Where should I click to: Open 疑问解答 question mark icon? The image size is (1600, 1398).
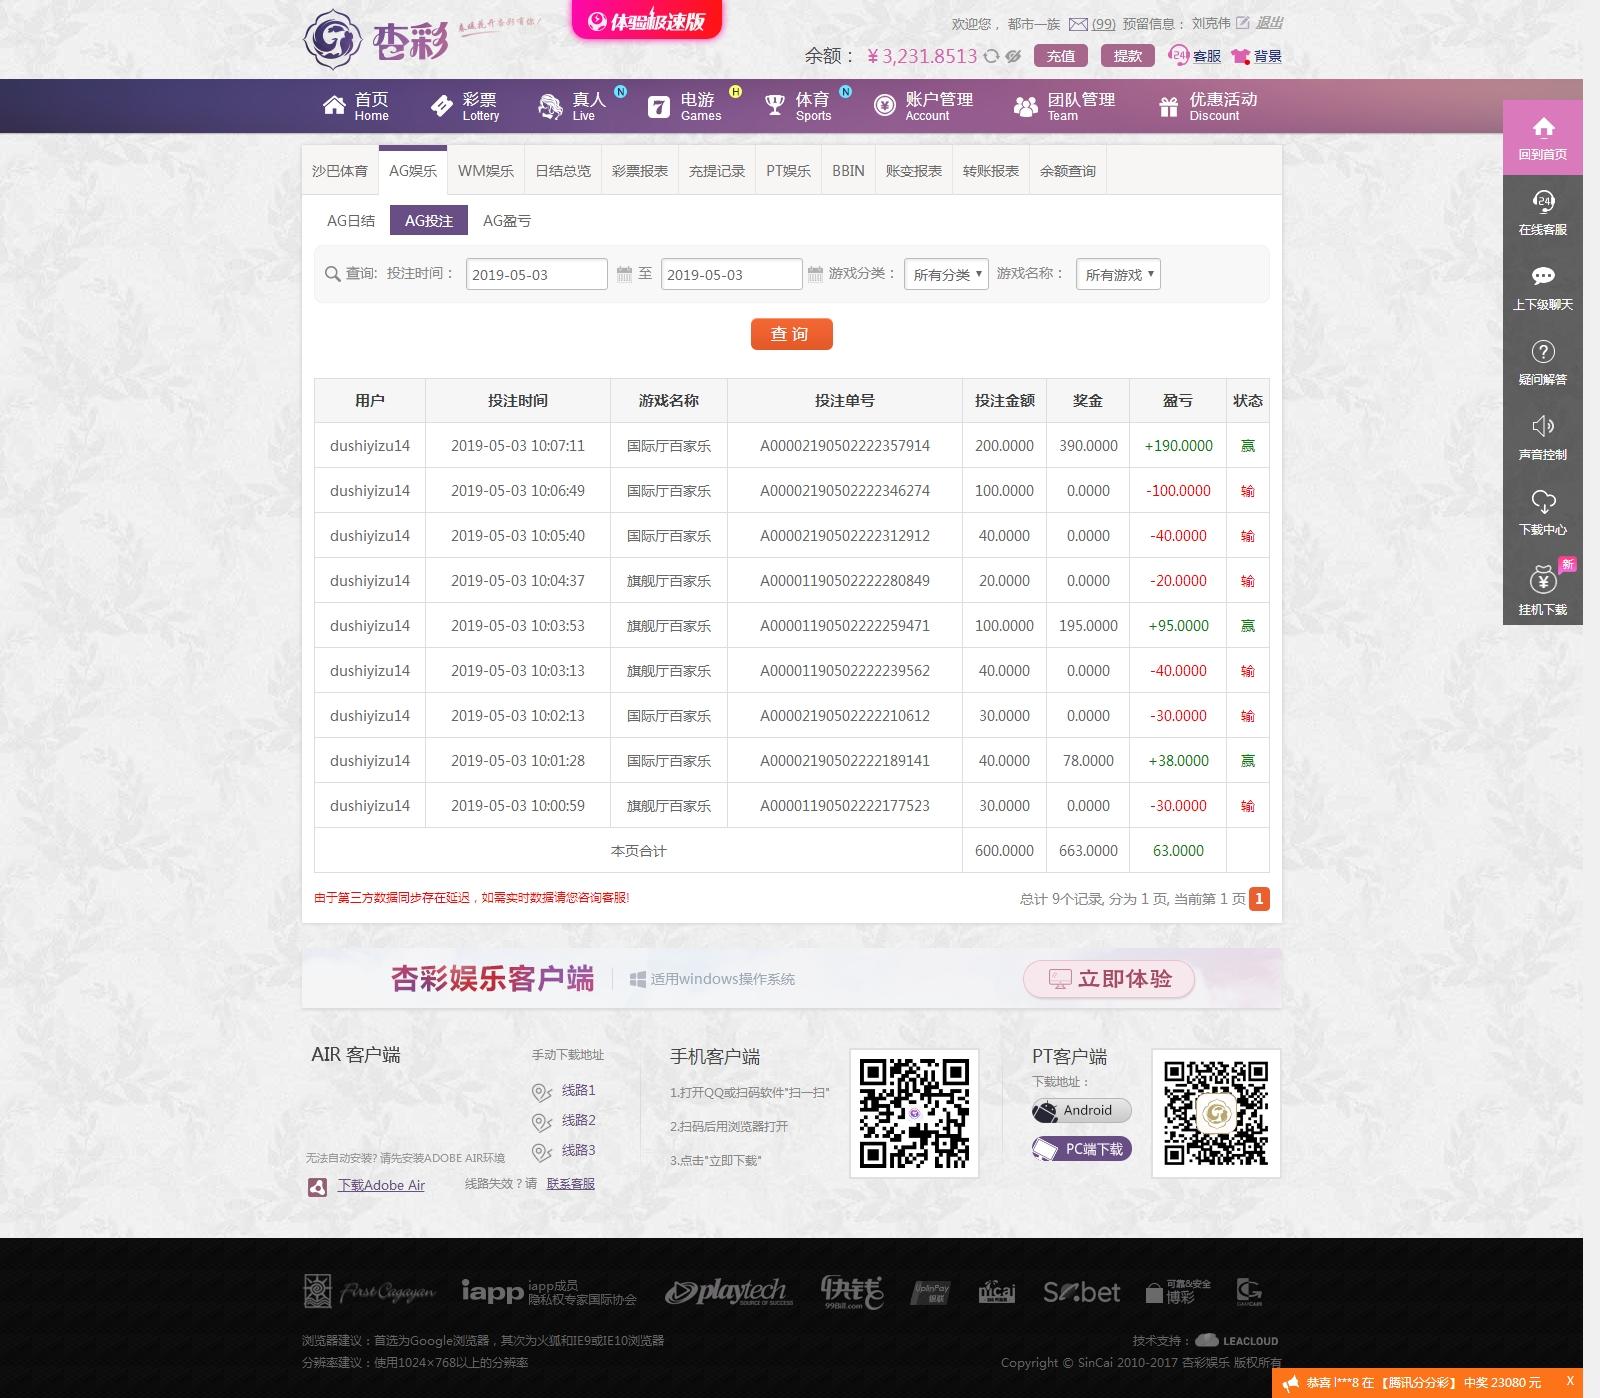click(x=1543, y=352)
